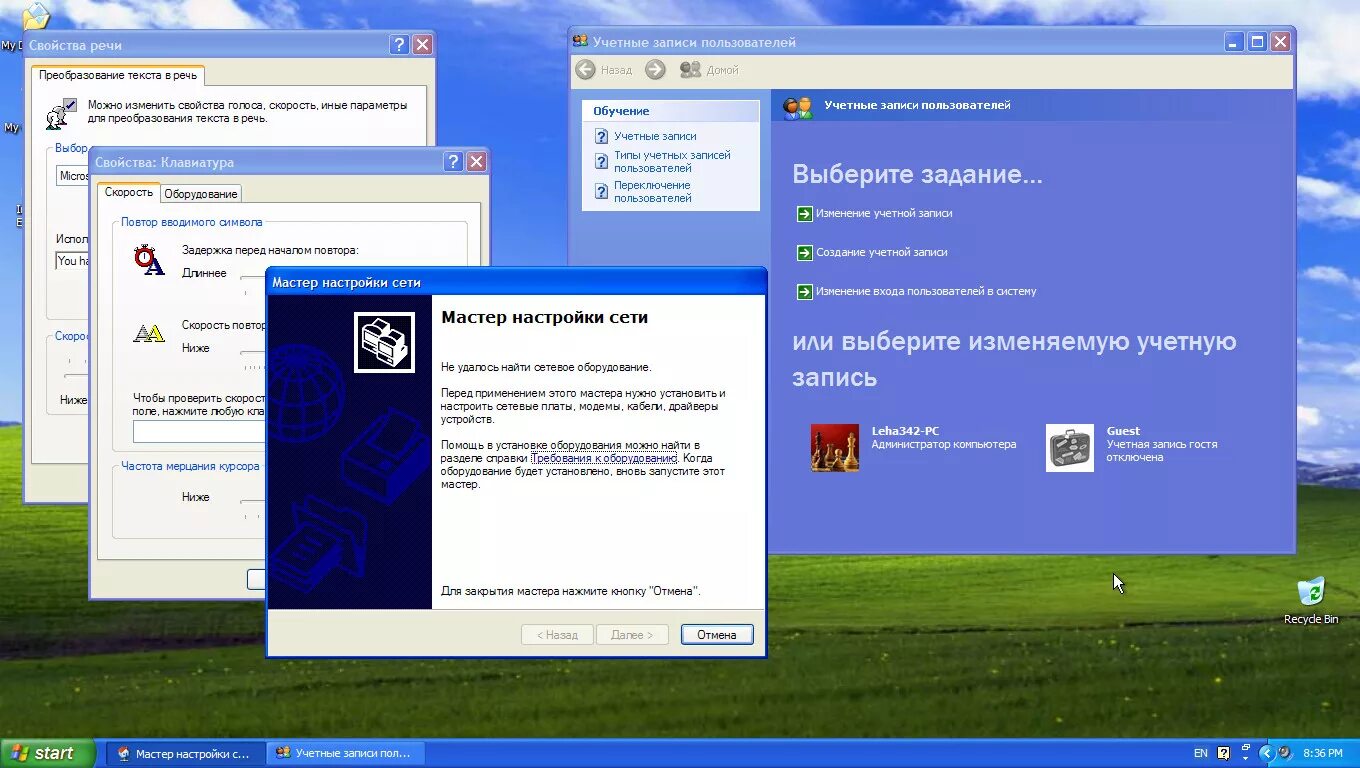Switch to Мастер настройки сети taskbar button
The height and width of the screenshot is (768, 1360).
(185, 753)
